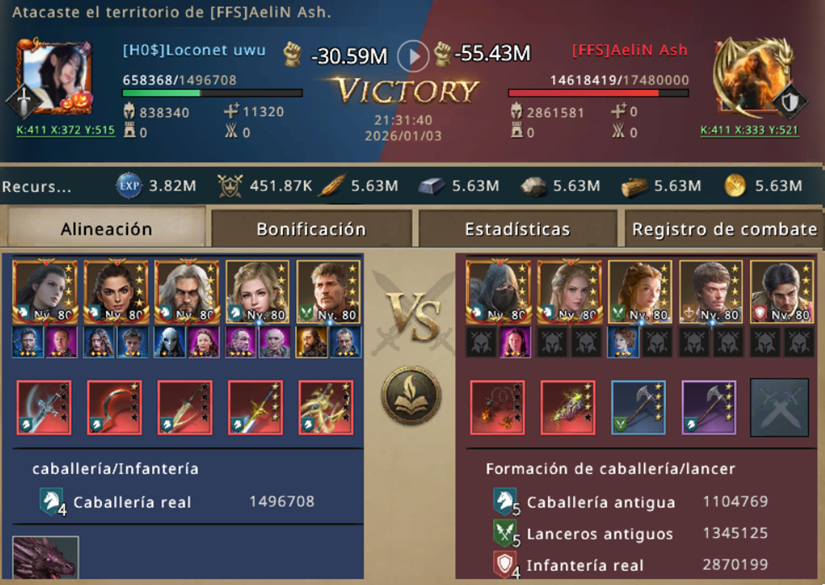This screenshot has height=585, width=825.
Task: Click the gold coin resource icon
Action: (735, 186)
